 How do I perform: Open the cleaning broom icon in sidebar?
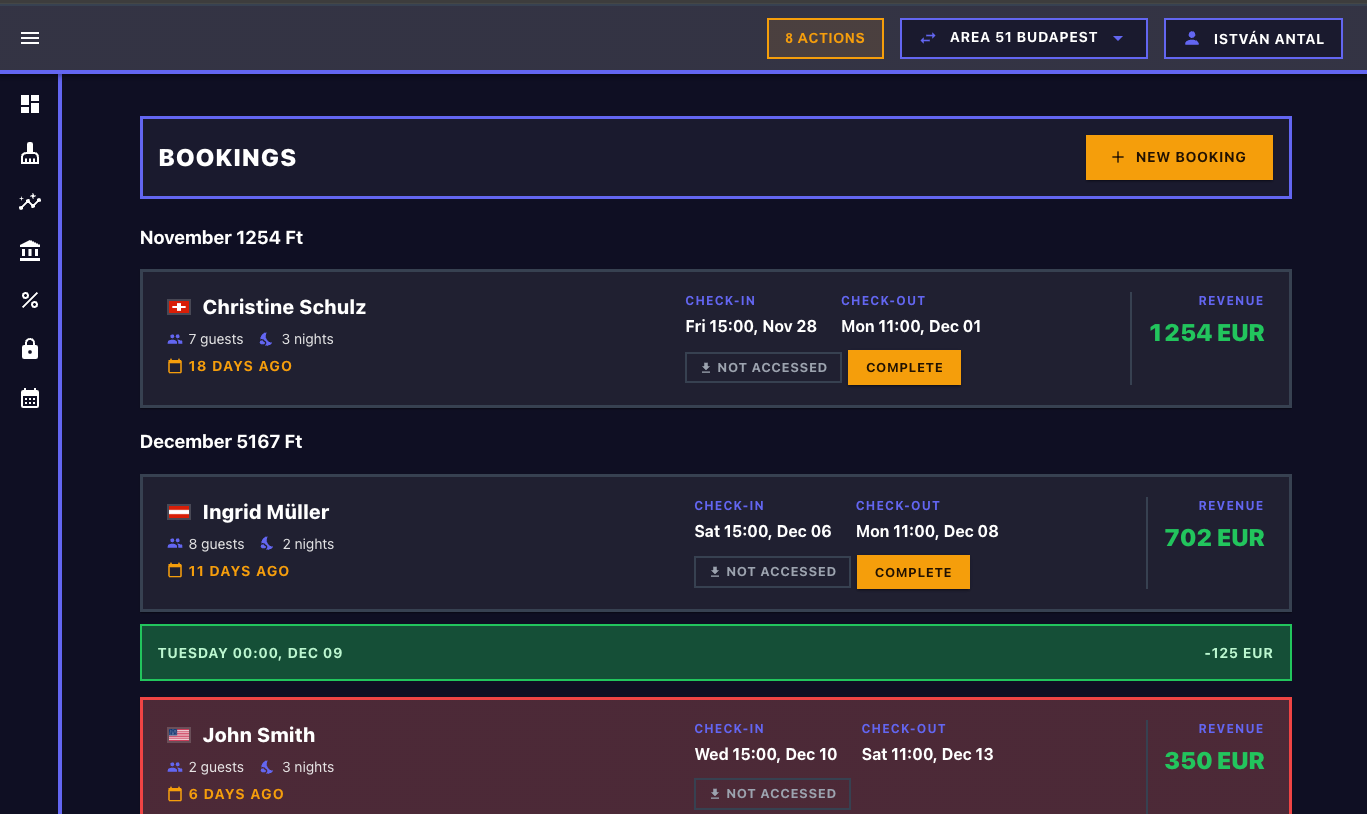[30, 153]
